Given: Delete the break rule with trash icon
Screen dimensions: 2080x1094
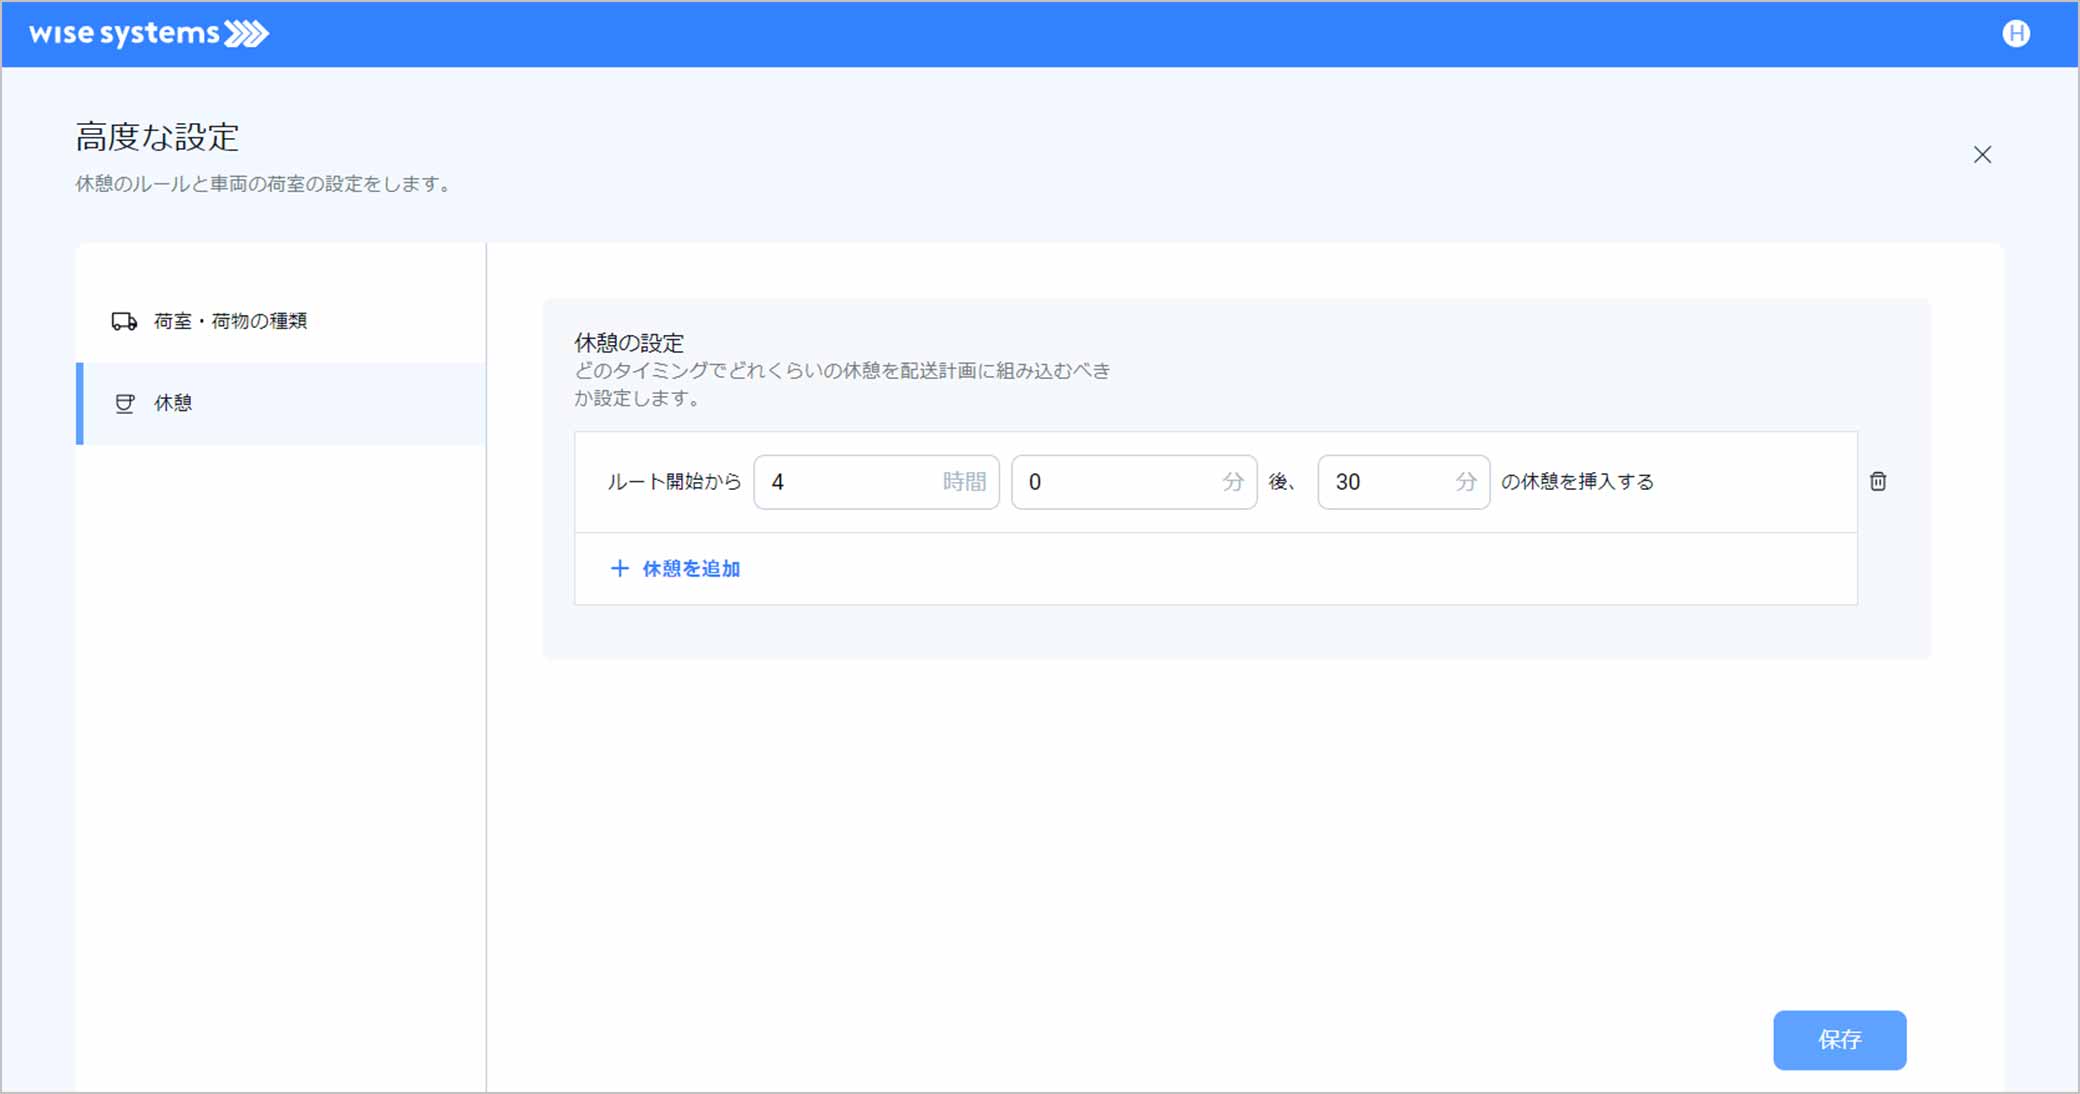Looking at the screenshot, I should (1878, 482).
